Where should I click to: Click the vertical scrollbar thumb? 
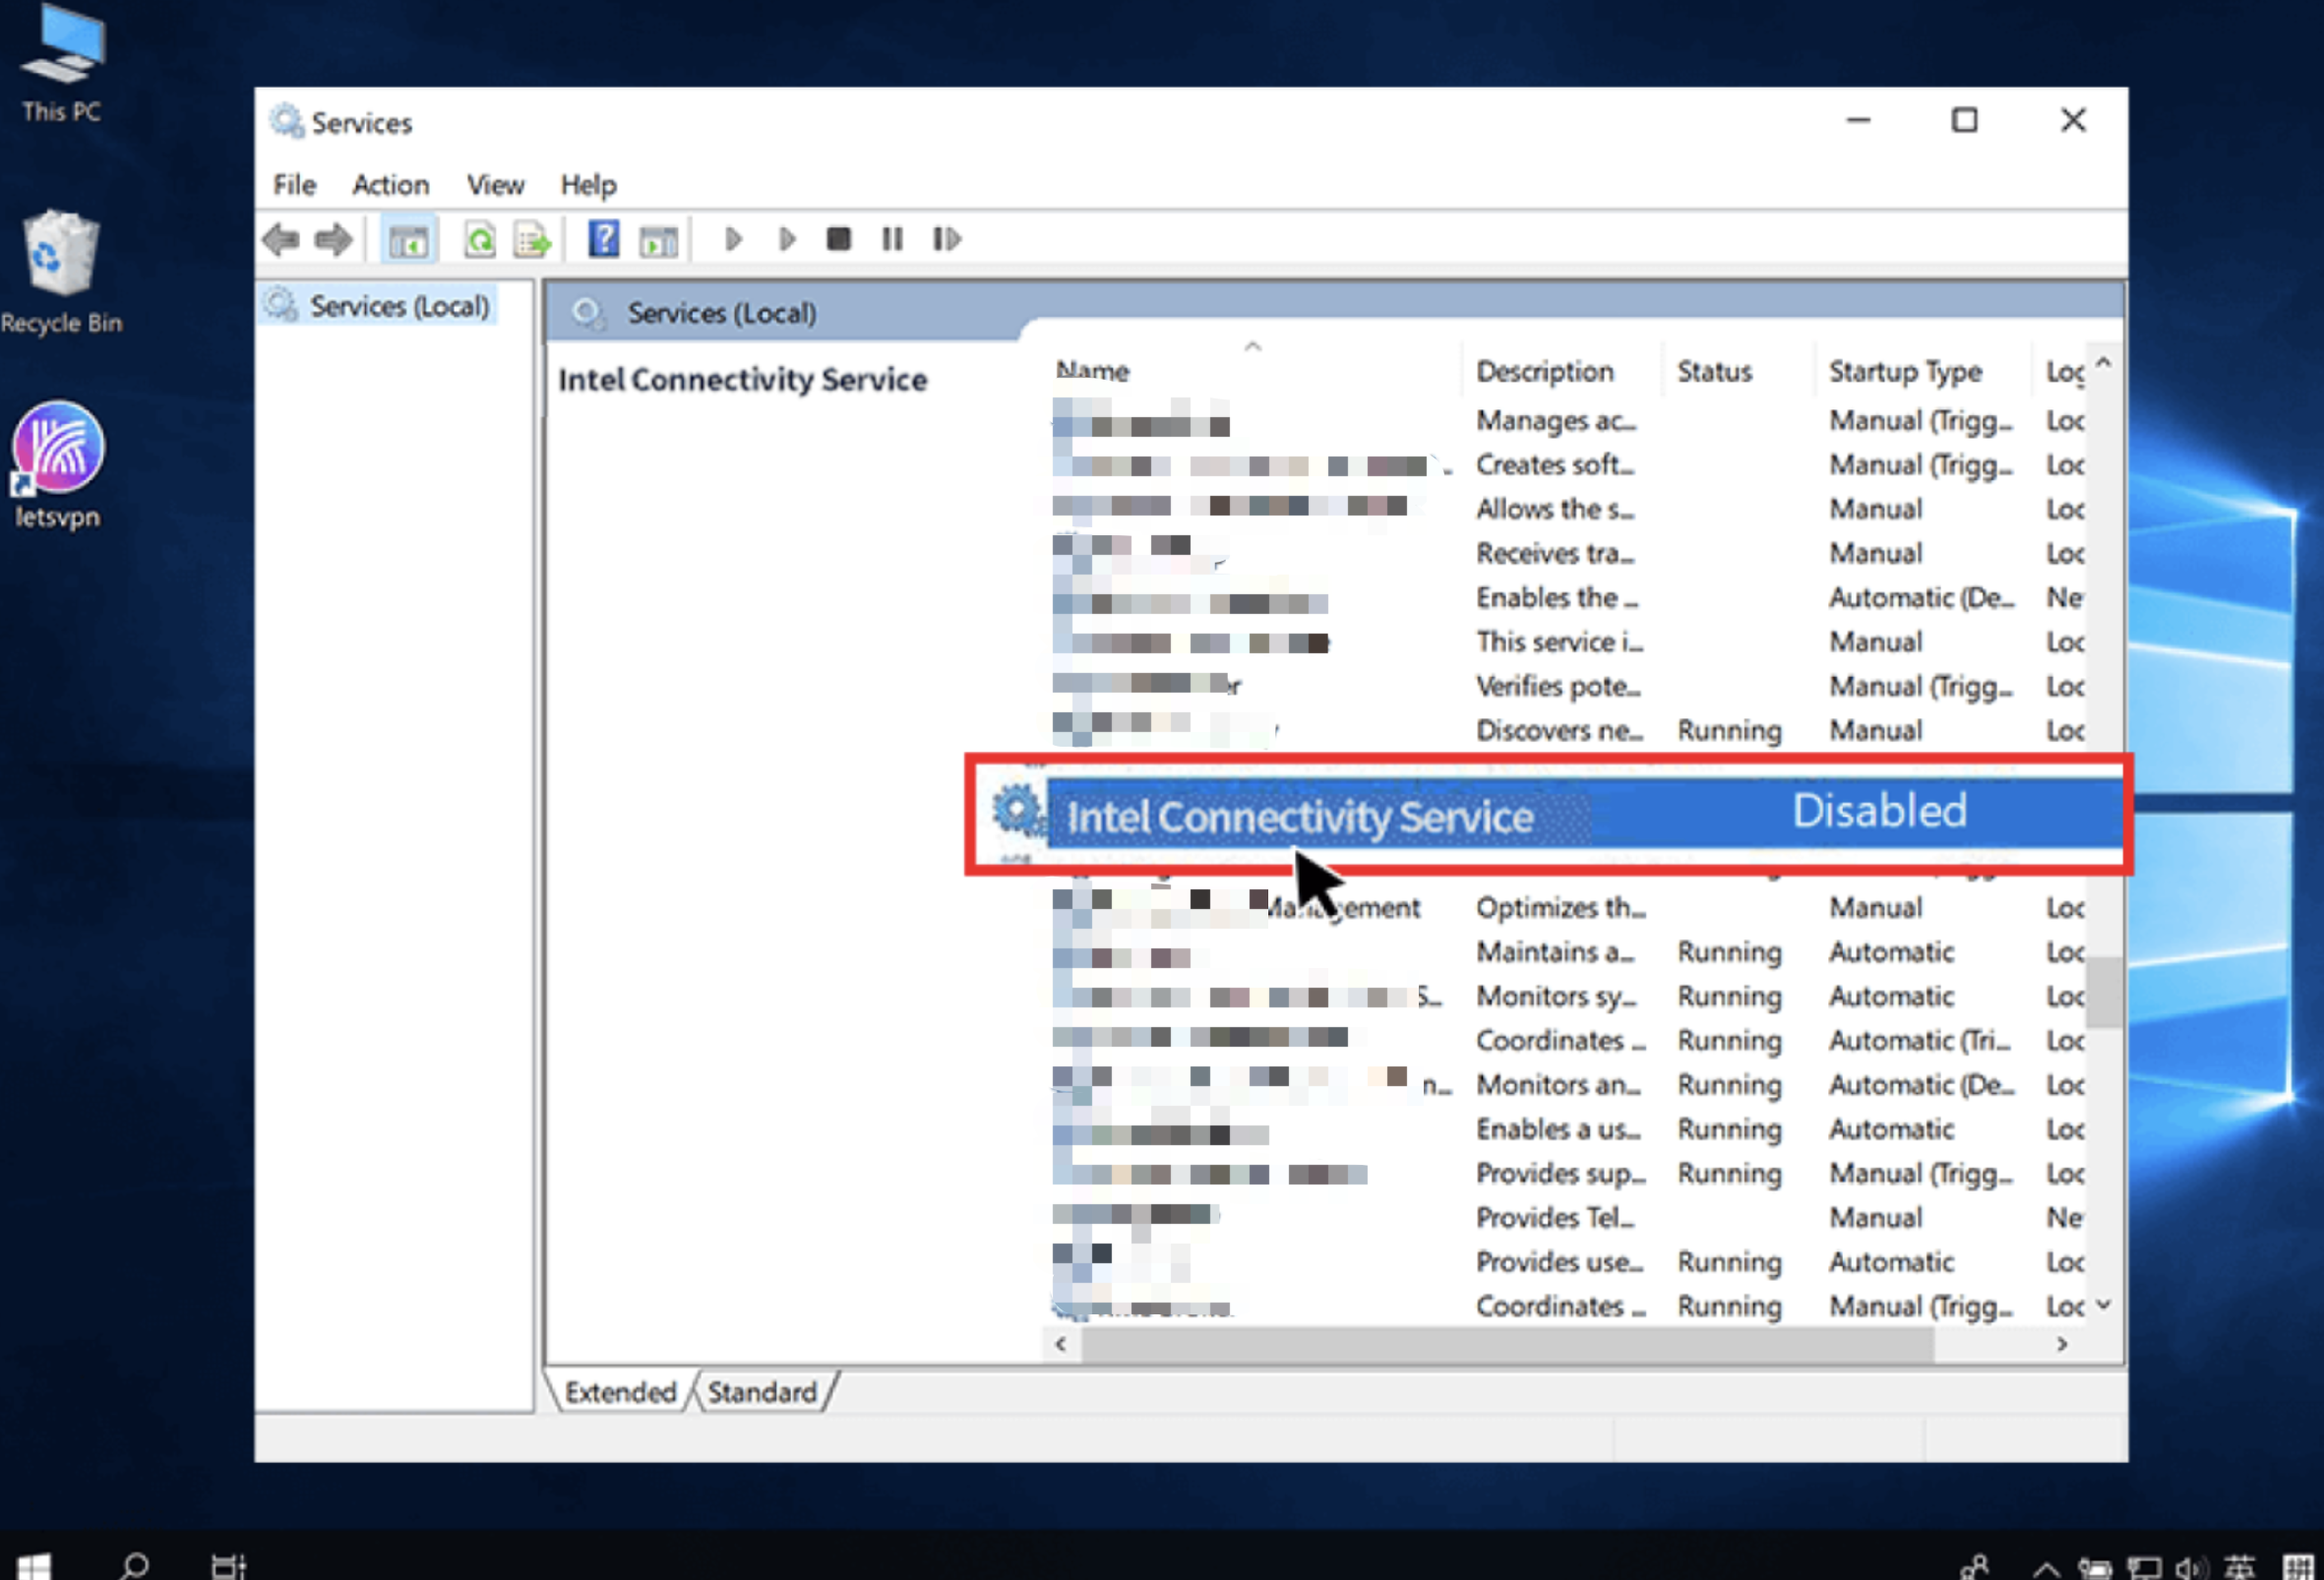pos(2103,991)
